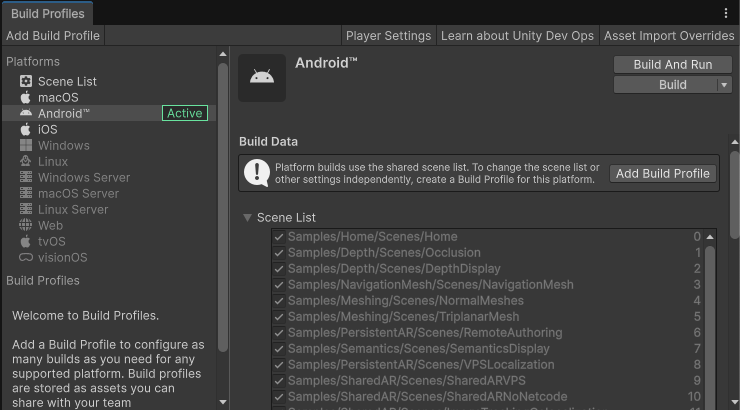This screenshot has width=740, height=410.
Task: Select the Android platform row
Action: [x=109, y=113]
